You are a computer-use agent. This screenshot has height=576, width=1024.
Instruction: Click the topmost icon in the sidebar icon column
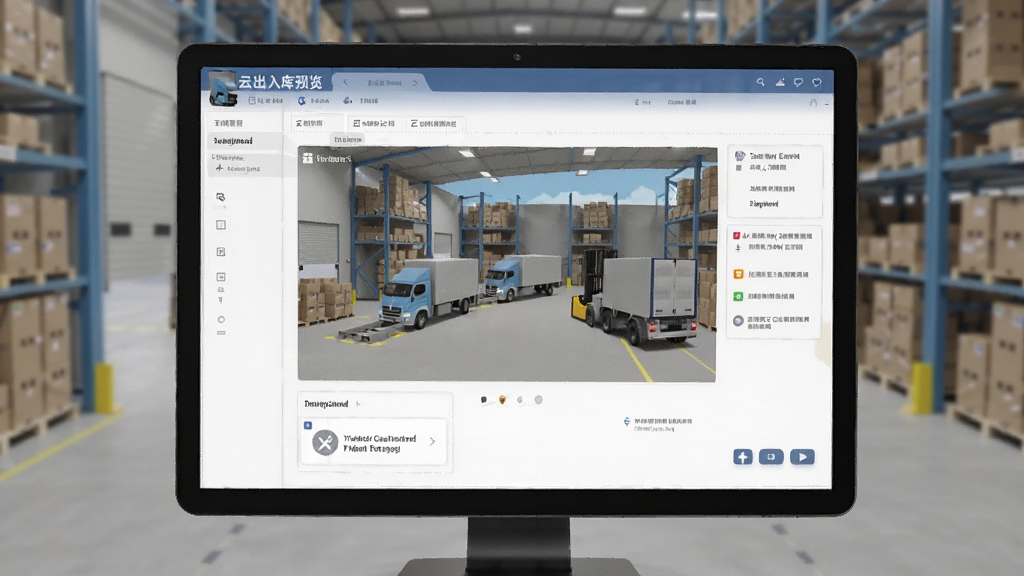pyautogui.click(x=221, y=197)
